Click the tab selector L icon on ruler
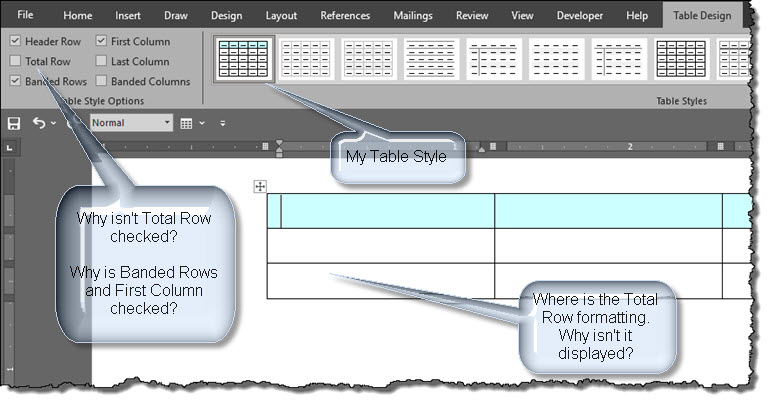The image size is (768, 401). 10,147
